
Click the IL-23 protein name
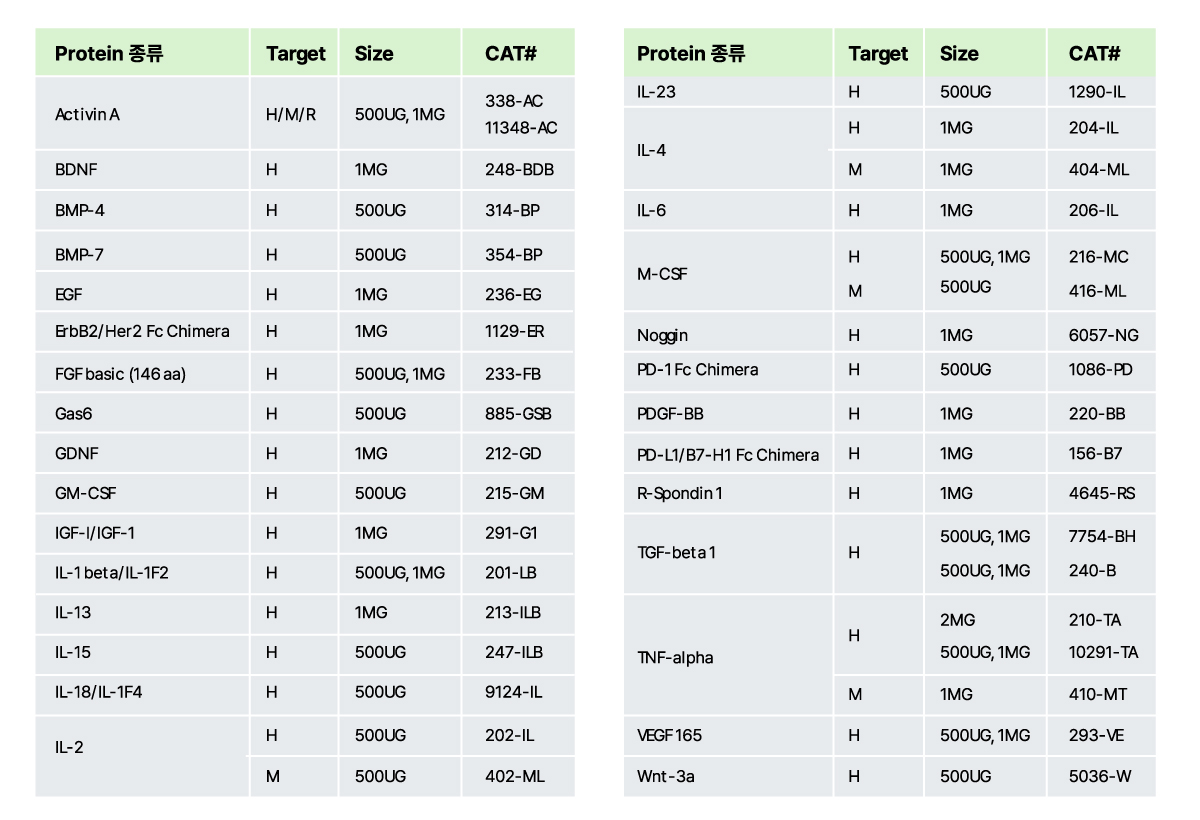657,92
